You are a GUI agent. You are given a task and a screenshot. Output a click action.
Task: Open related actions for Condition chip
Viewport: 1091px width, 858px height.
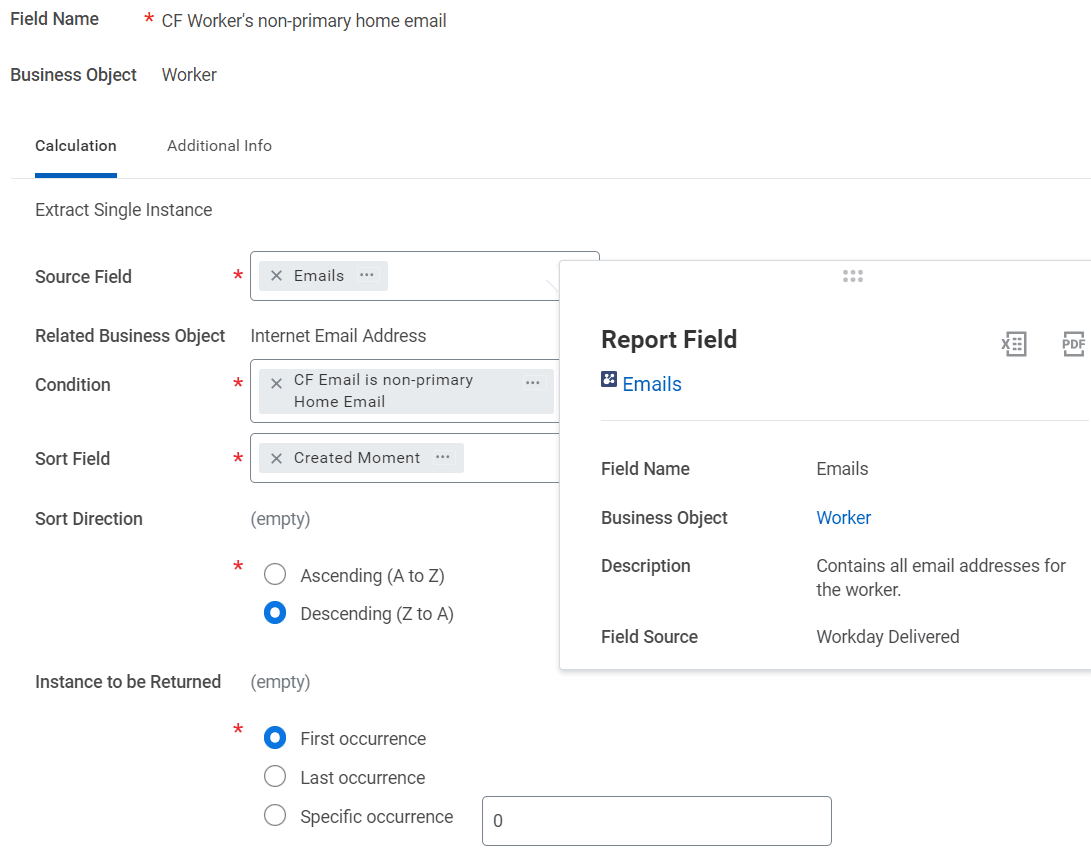pos(532,382)
